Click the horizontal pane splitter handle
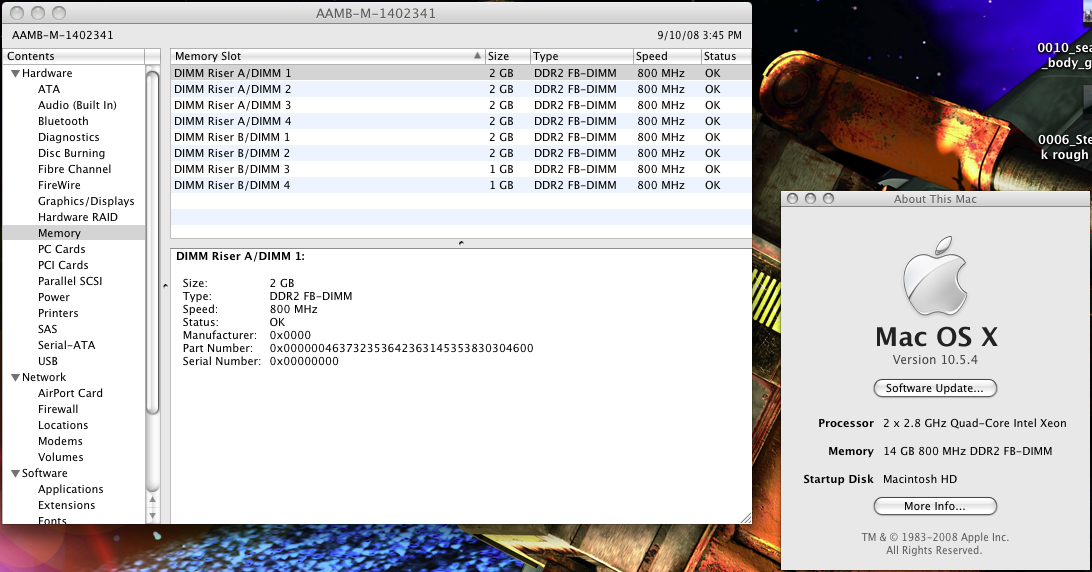This screenshot has width=1092, height=572. [x=461, y=243]
